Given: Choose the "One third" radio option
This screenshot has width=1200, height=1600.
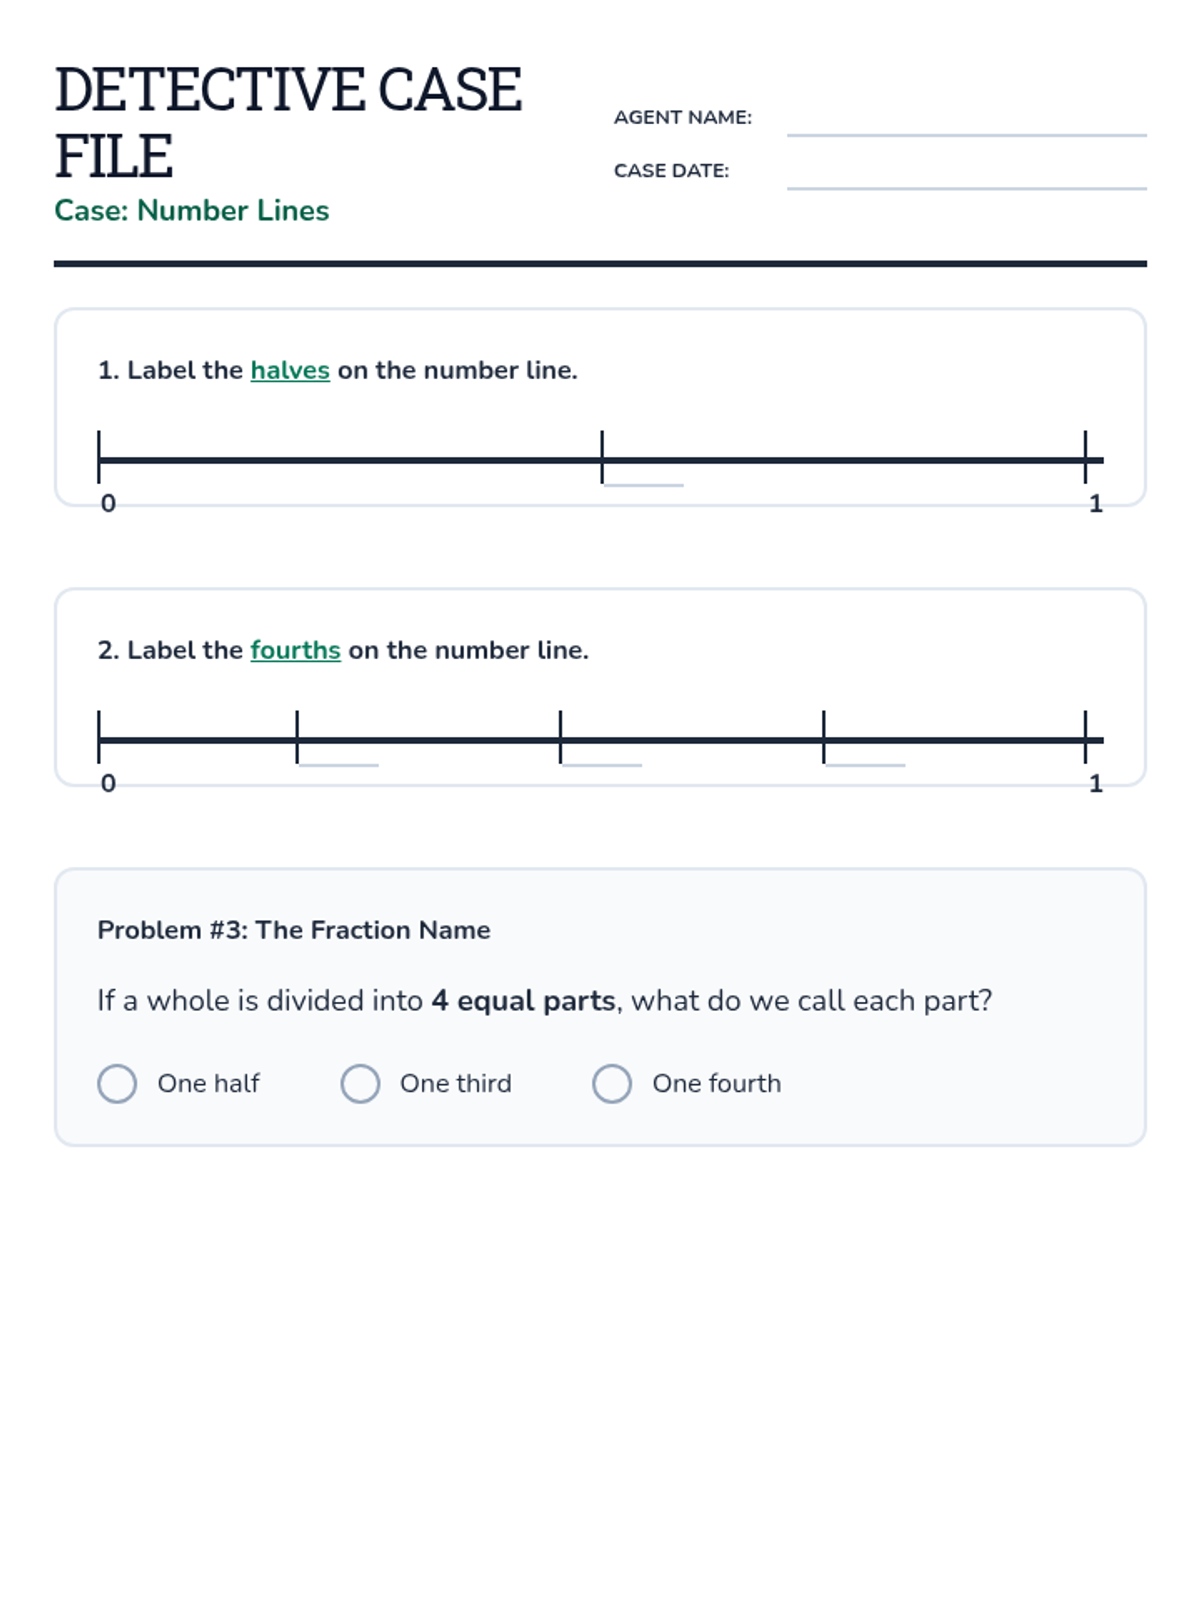Looking at the screenshot, I should (360, 1083).
